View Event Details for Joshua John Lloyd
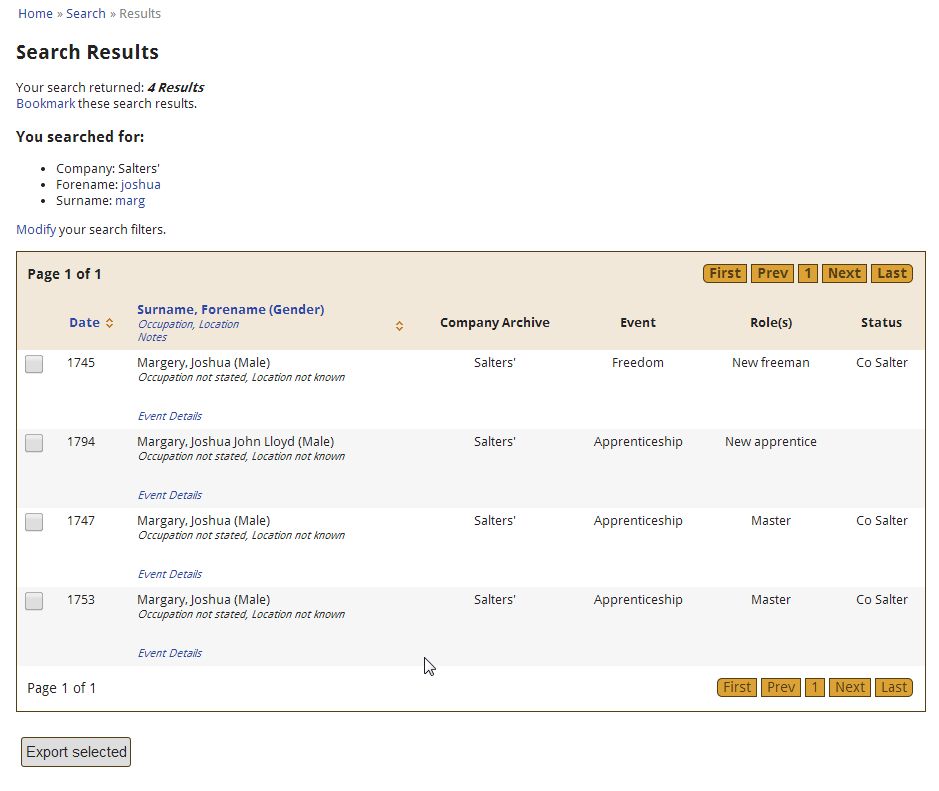Viewport: 939px width, 791px height. coord(169,495)
